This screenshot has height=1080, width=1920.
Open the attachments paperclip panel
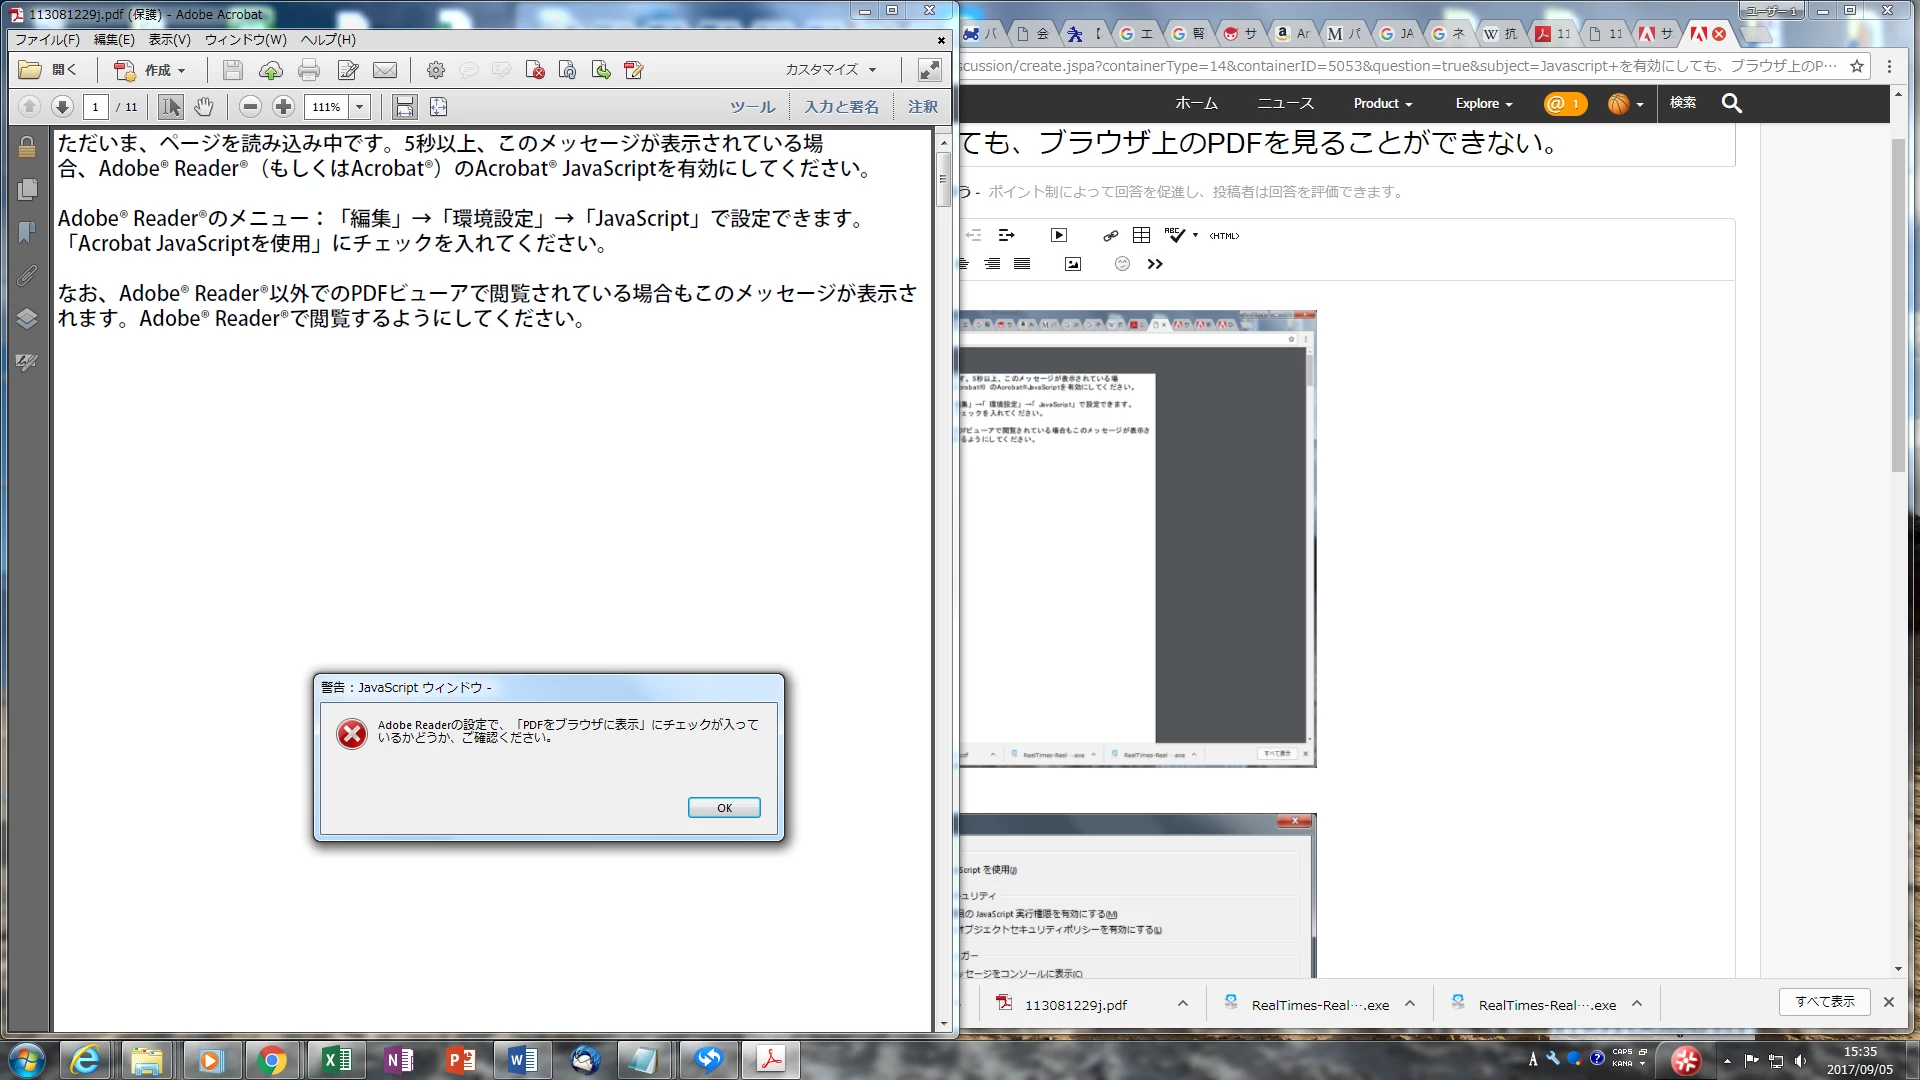click(x=27, y=275)
